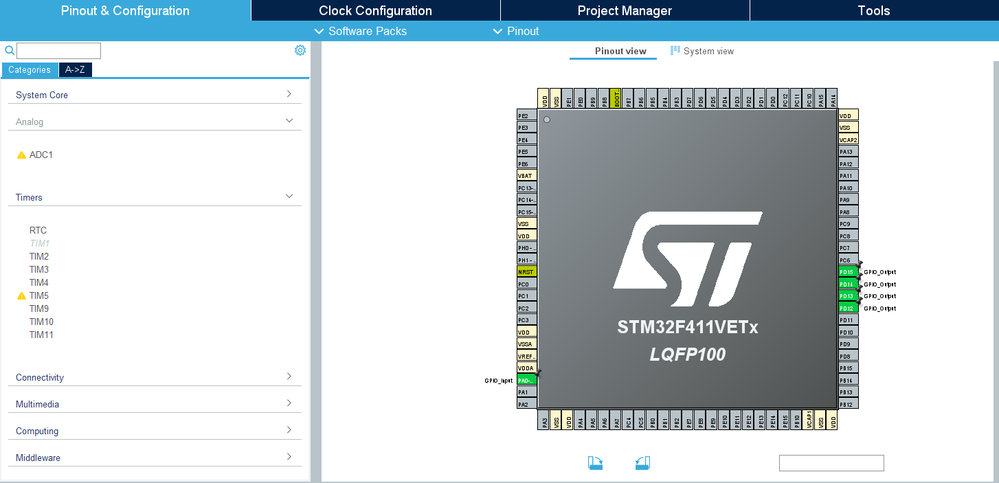Screen dimensions: 999x483
Task: Expand the System Core category
Action: 155,94
